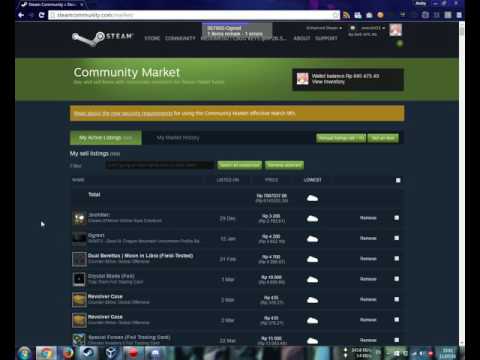Viewport: 480px width, 360px height.
Task: Switch to My Active Listings tab
Action: coord(106,138)
